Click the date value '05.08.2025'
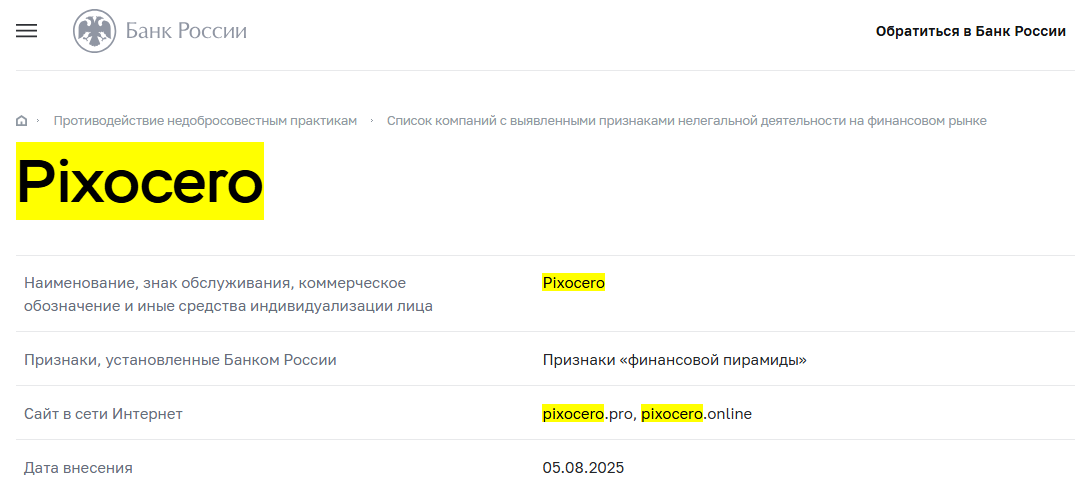Screen dimensions: 1075x492 click(583, 468)
